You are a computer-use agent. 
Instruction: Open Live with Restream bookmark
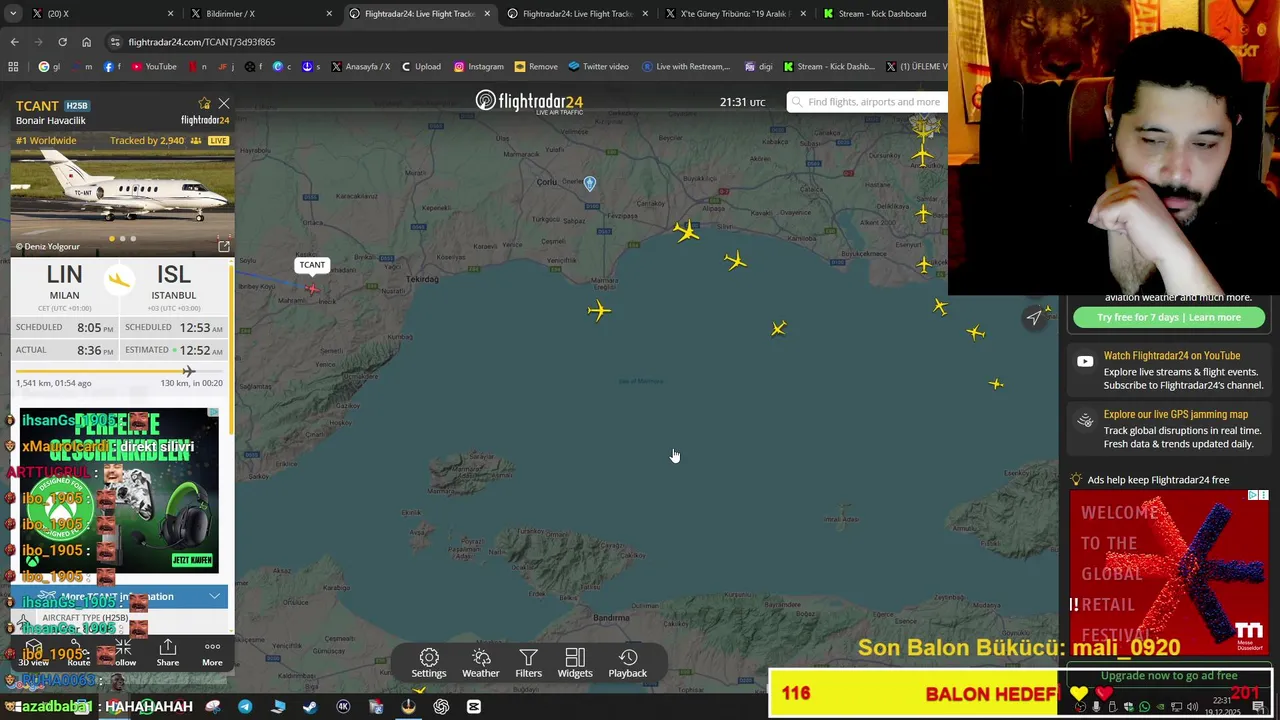[x=686, y=67]
